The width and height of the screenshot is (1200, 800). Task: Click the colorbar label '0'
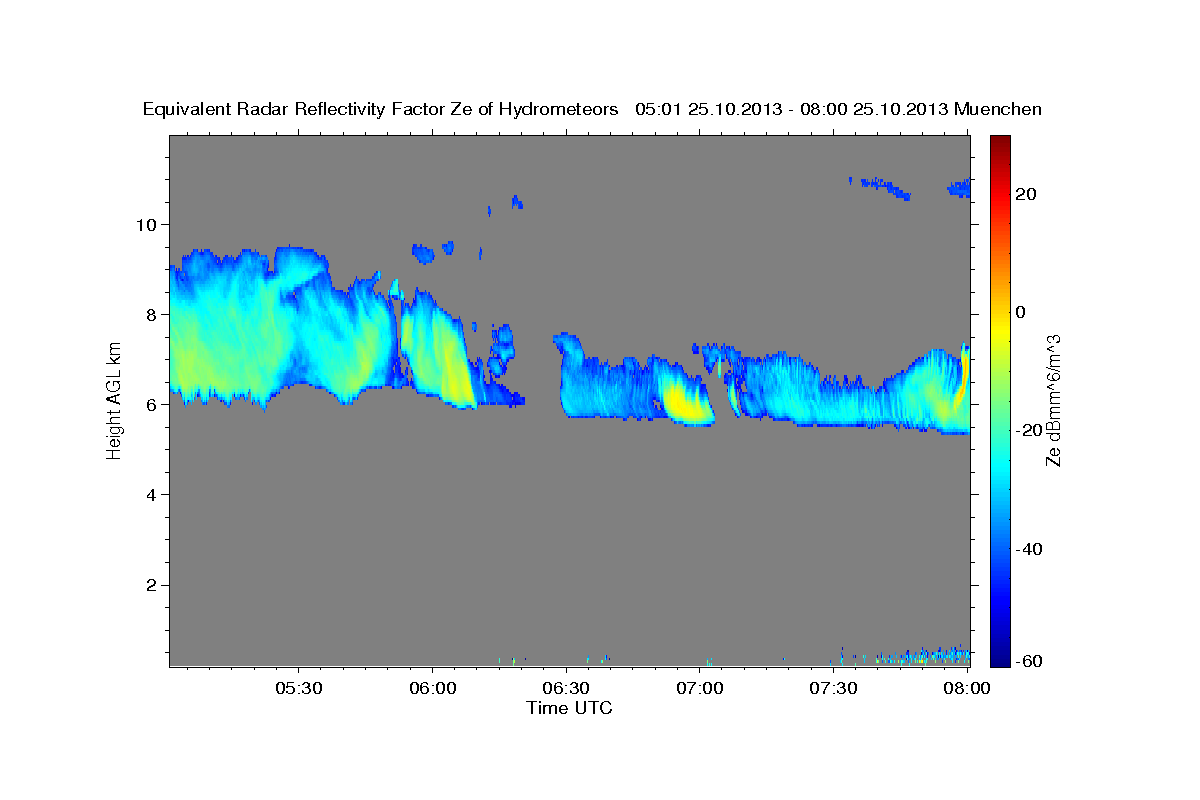coord(1021,312)
